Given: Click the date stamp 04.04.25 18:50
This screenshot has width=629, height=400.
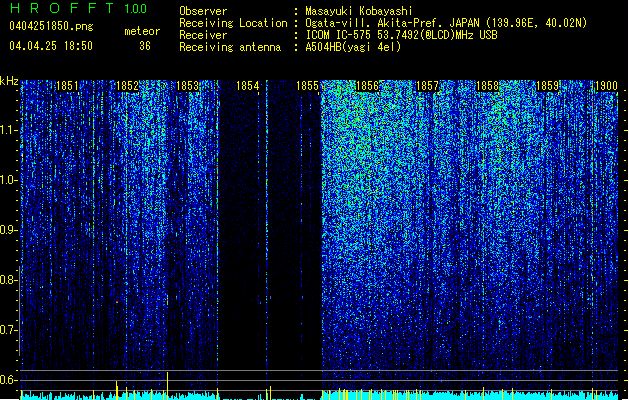Looking at the screenshot, I should [x=51, y=46].
